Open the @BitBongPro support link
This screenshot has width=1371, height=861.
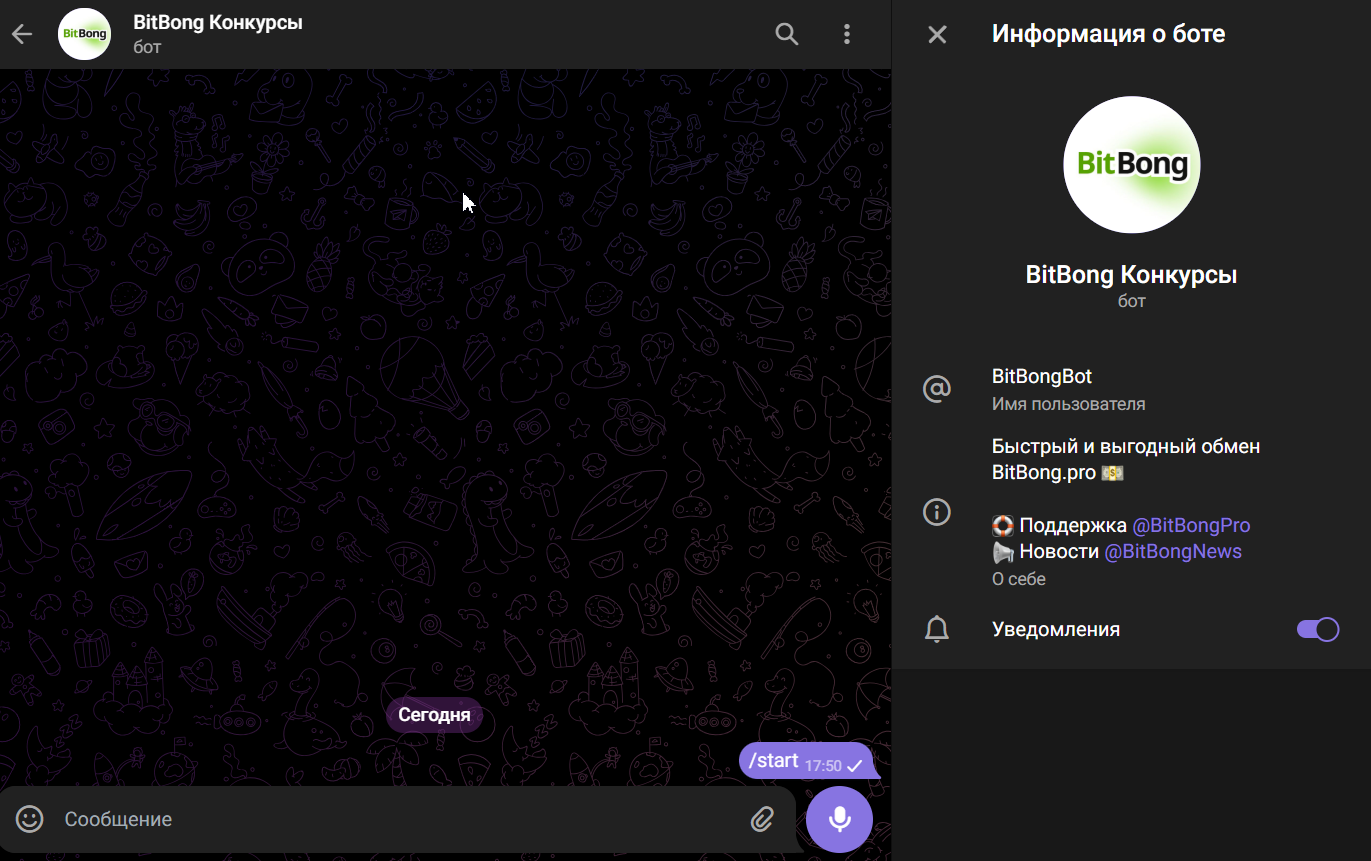coord(1191,525)
